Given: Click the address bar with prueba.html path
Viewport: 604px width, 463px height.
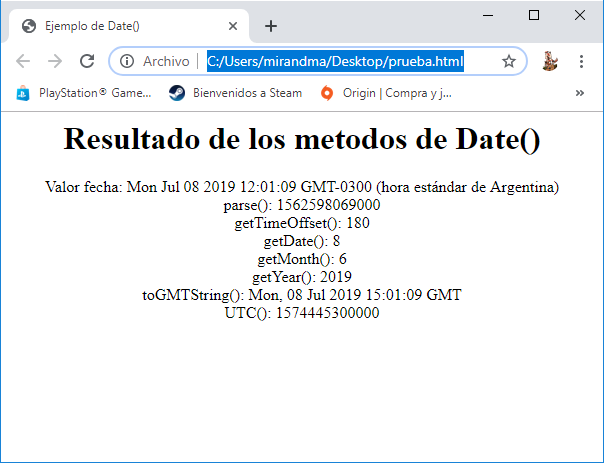Looking at the screenshot, I should click(x=335, y=62).
